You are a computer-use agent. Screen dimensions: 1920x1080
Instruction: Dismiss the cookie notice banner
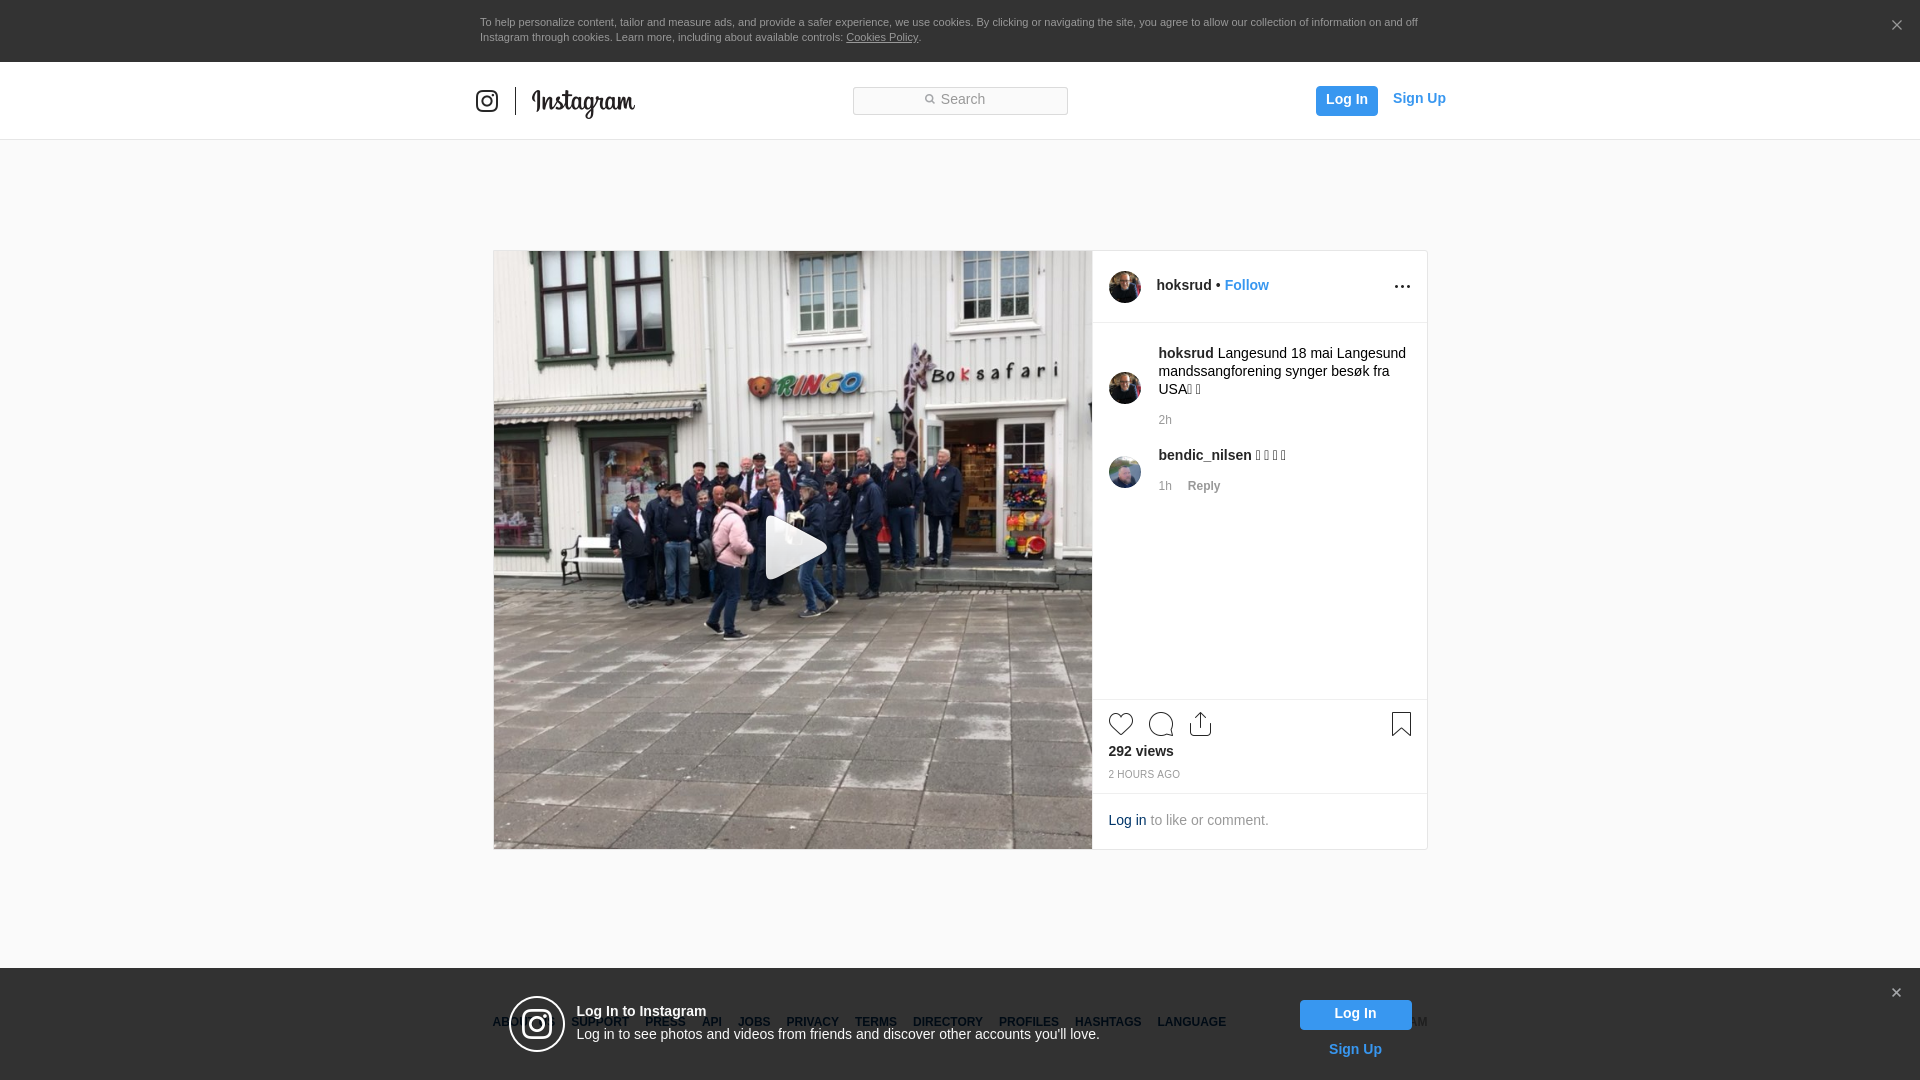coord(1896,26)
